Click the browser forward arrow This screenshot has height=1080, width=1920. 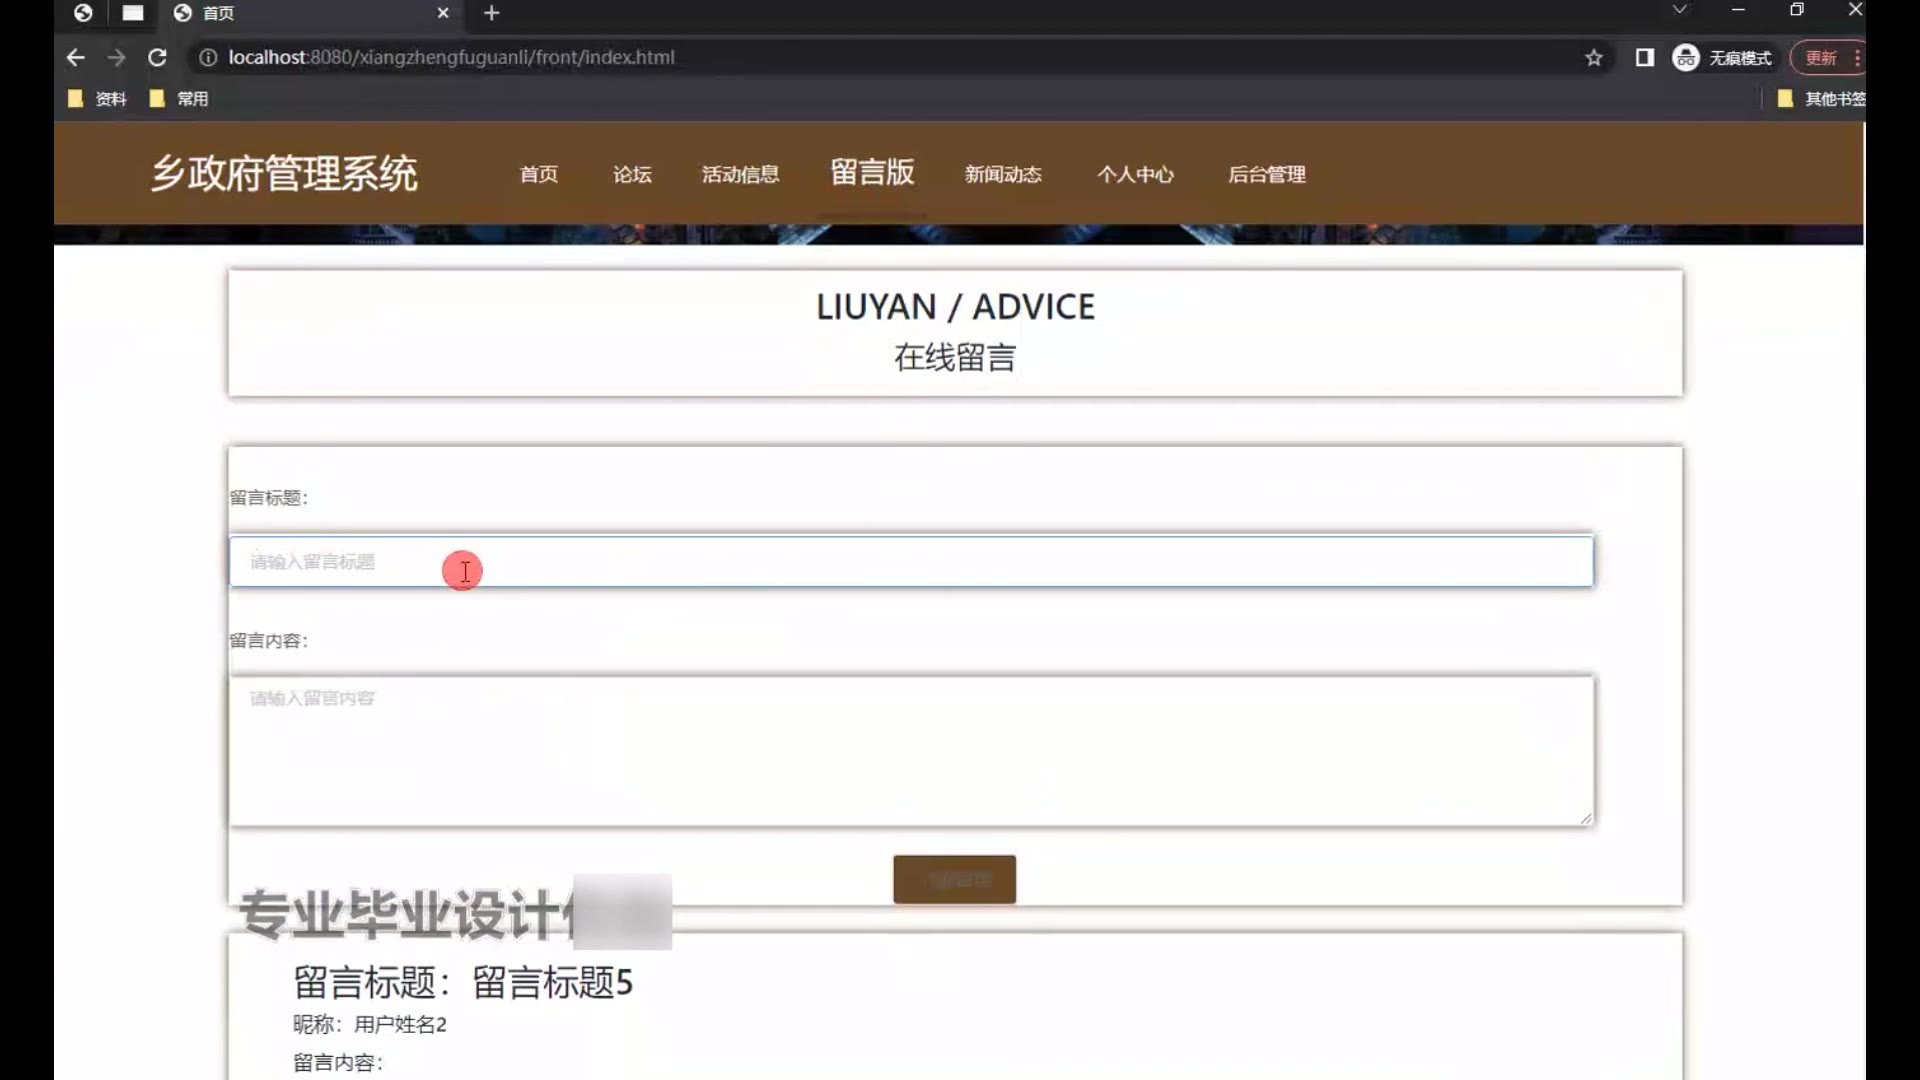[117, 58]
